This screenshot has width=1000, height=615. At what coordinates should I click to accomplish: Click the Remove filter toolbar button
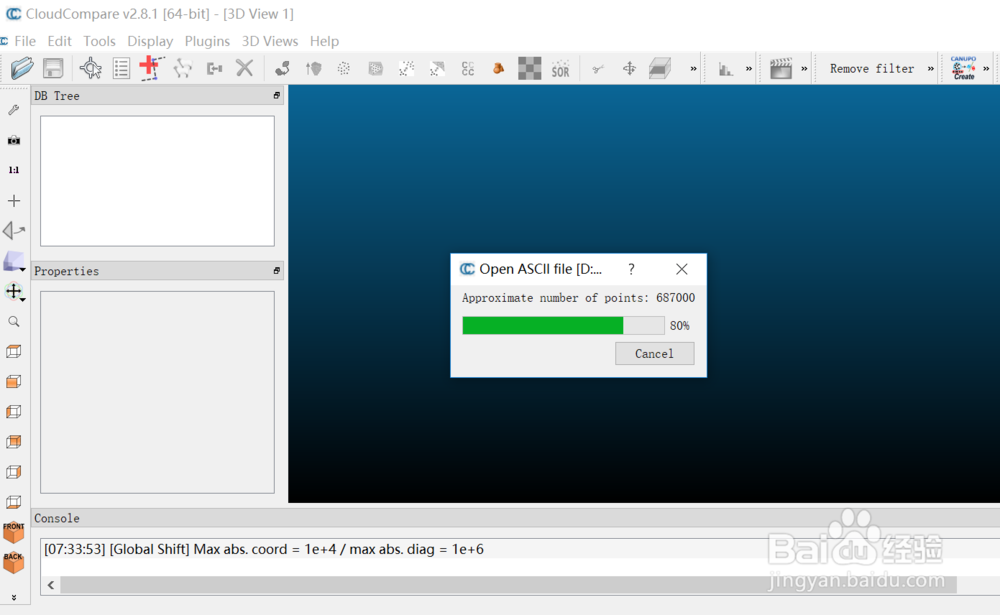[872, 68]
